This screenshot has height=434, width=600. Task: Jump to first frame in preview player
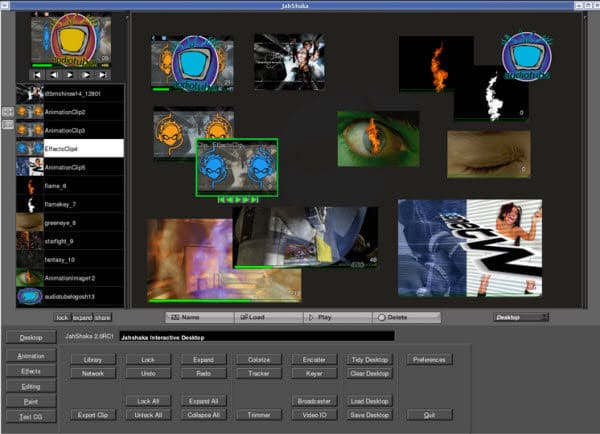coord(37,75)
